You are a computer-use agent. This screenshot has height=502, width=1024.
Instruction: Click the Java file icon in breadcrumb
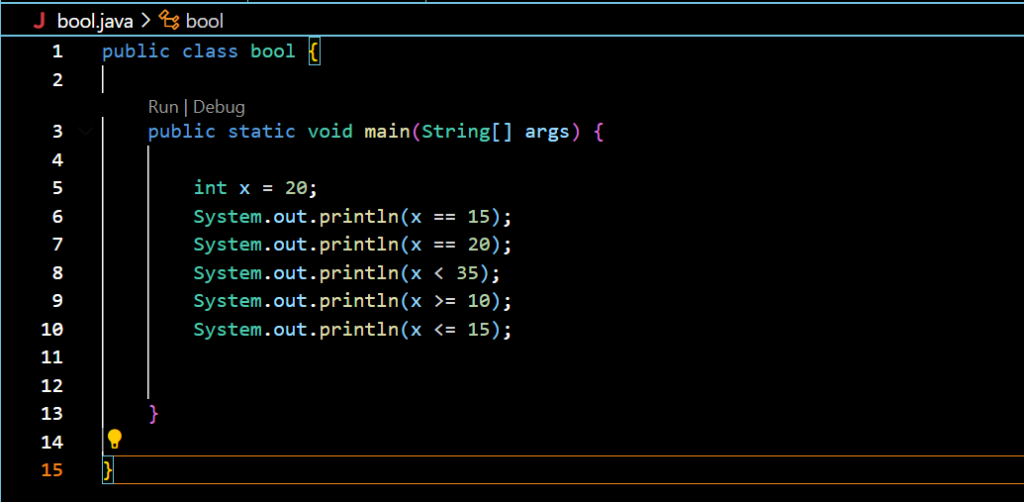coord(39,20)
